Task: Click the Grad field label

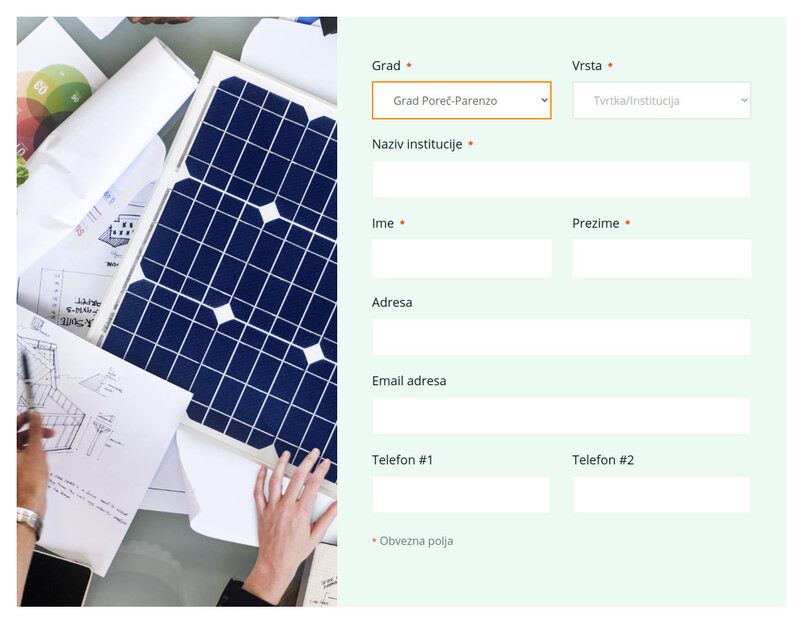Action: coord(386,66)
